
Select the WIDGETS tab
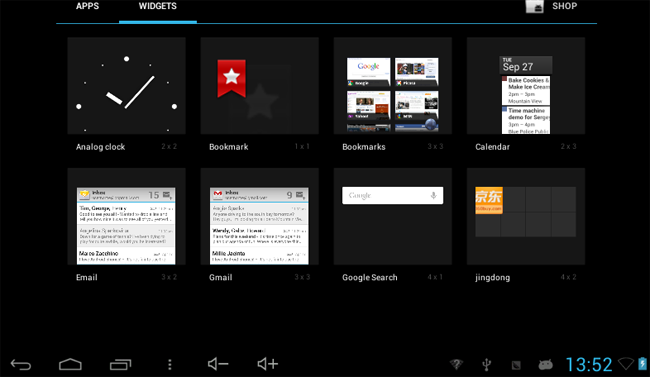point(158,6)
